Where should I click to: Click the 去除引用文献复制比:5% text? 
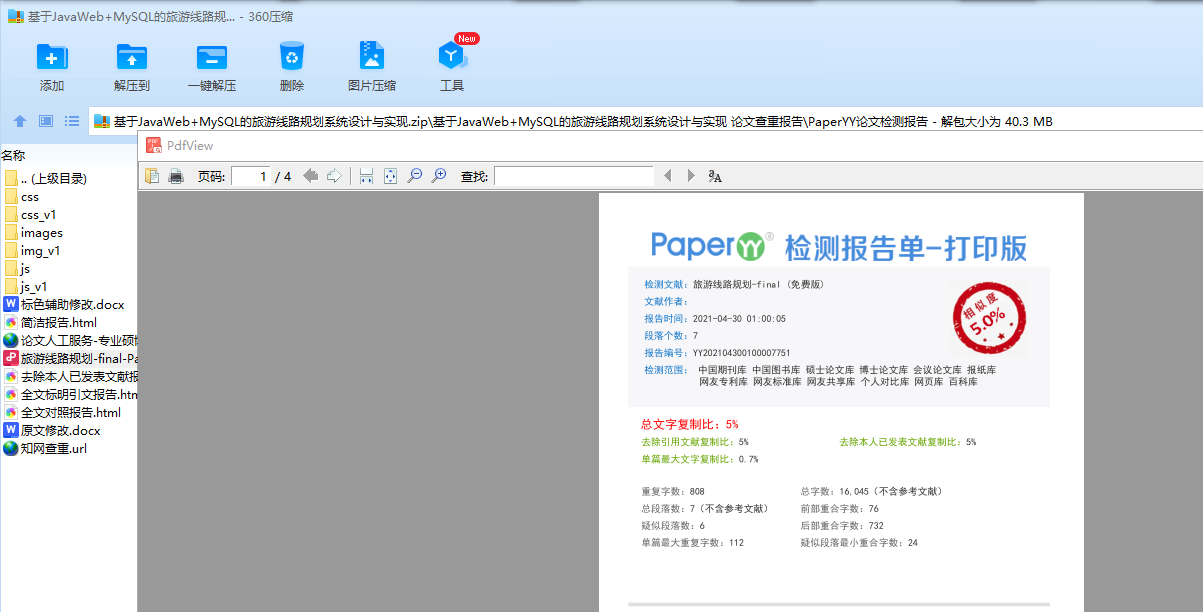[x=694, y=442]
